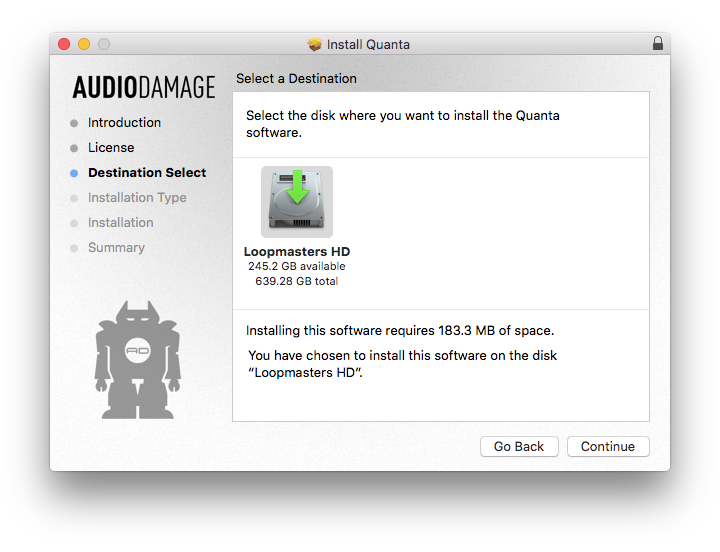Close the installer window
This screenshot has height=552, width=720.
click(64, 44)
